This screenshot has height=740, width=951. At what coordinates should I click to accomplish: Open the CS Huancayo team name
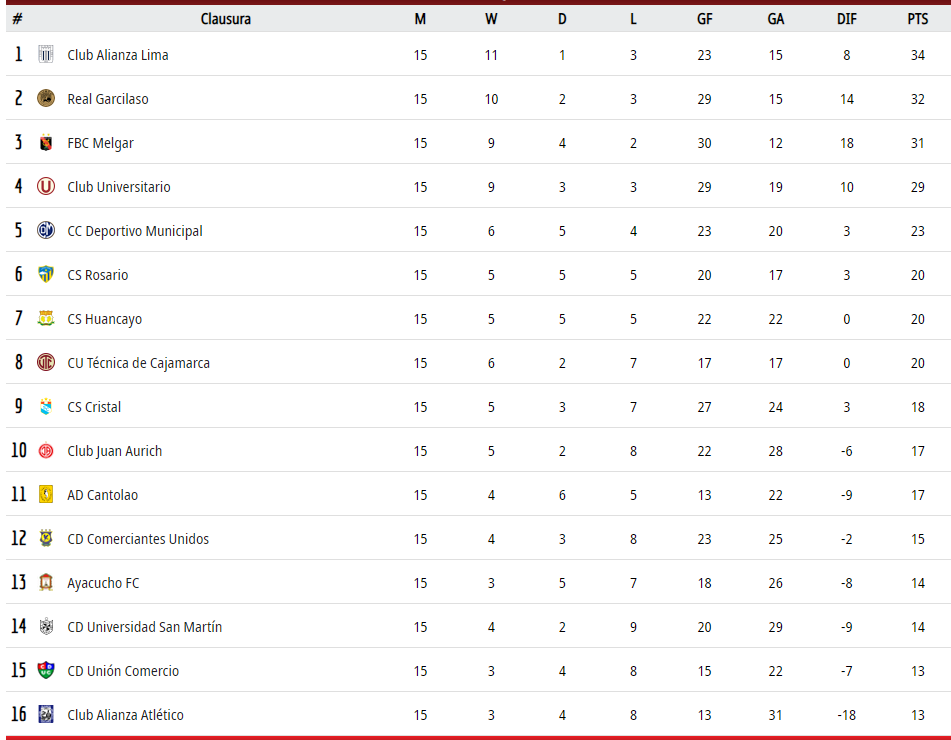[104, 319]
